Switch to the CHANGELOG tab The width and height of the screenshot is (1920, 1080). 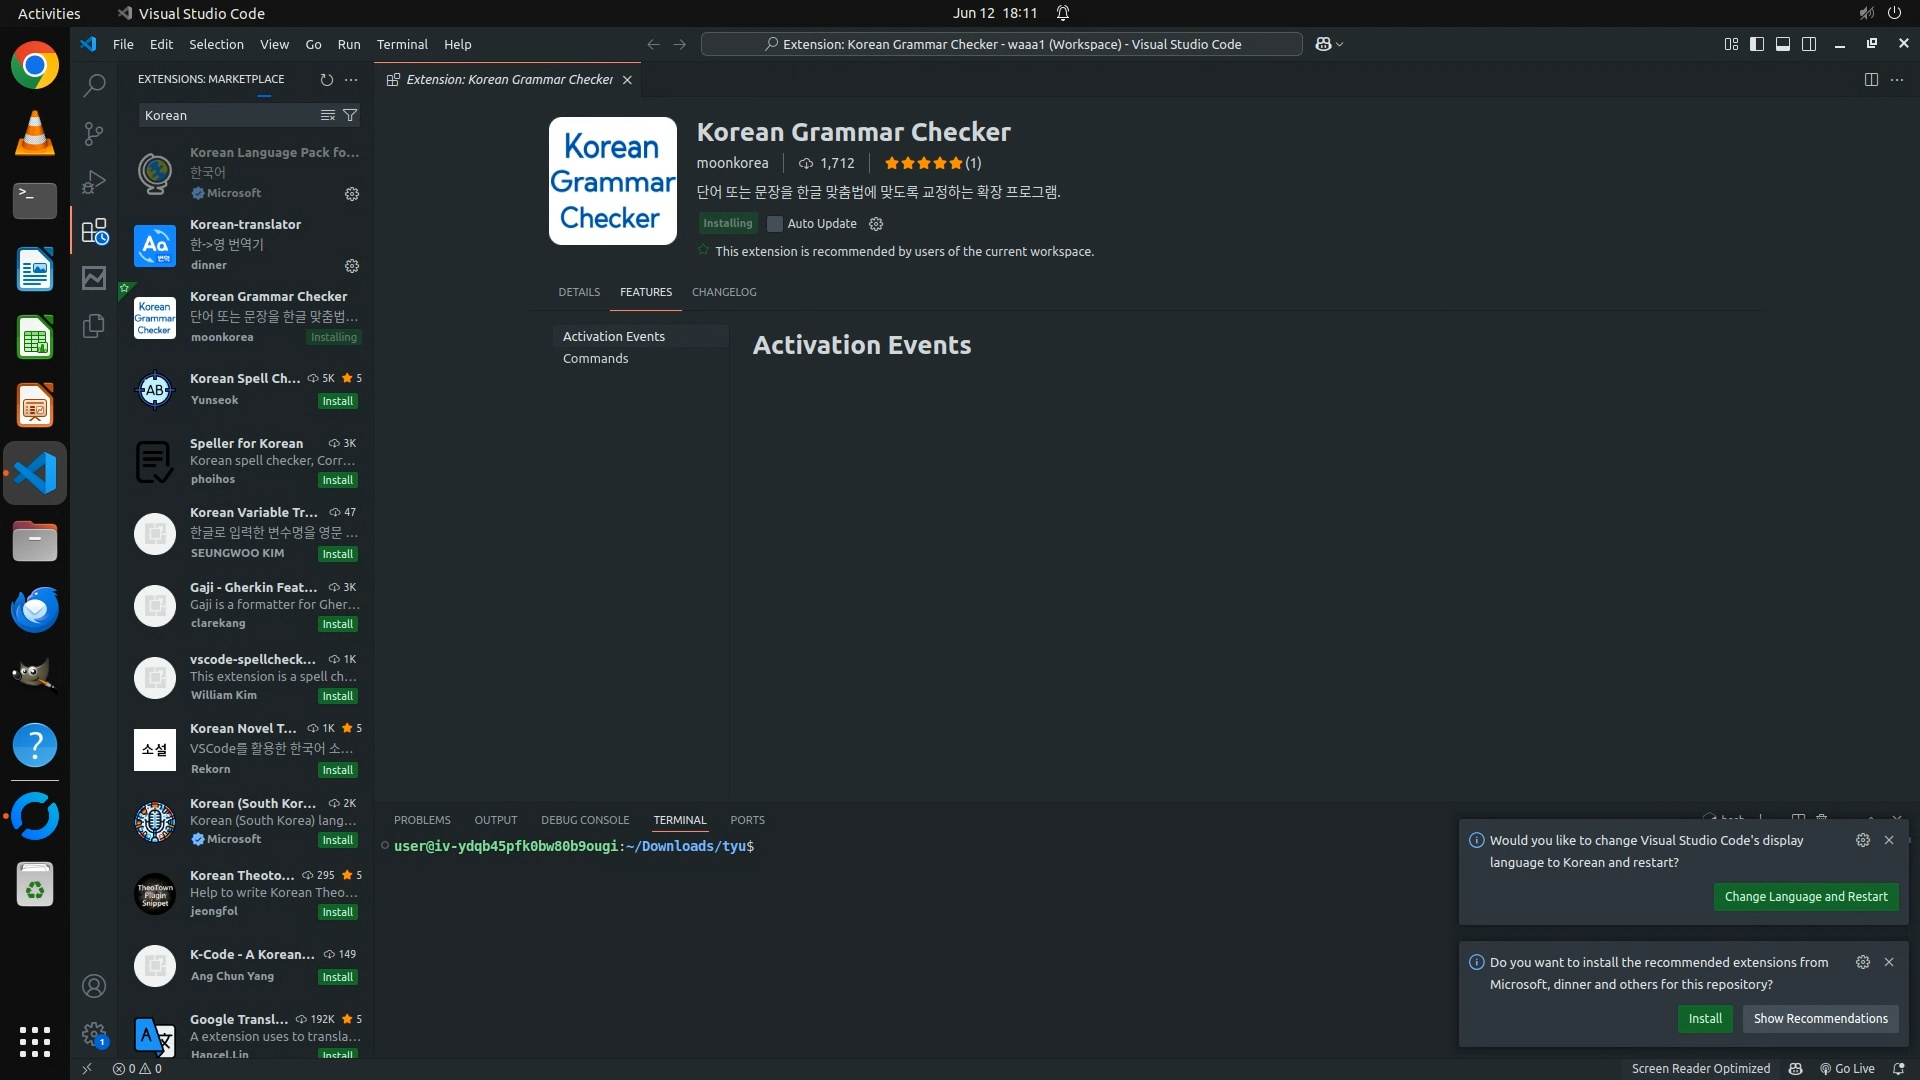click(724, 292)
